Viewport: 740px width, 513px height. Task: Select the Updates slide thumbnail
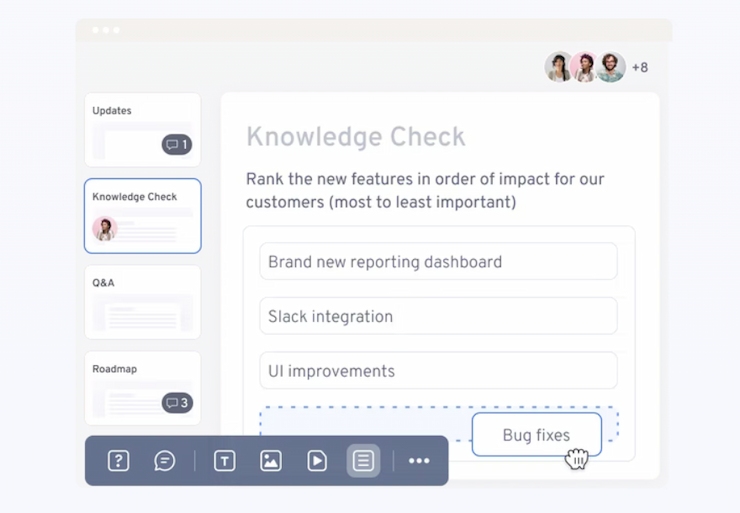pyautogui.click(x=143, y=130)
